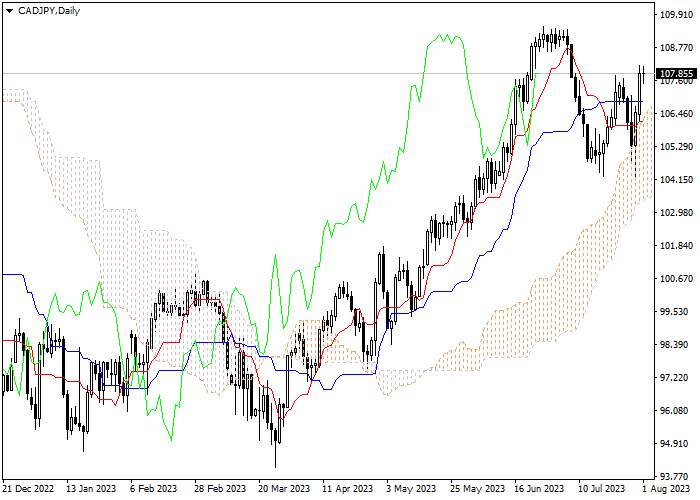Click the 13 Jan 2023 date label
Screen dimensions: 700x500
point(91,488)
